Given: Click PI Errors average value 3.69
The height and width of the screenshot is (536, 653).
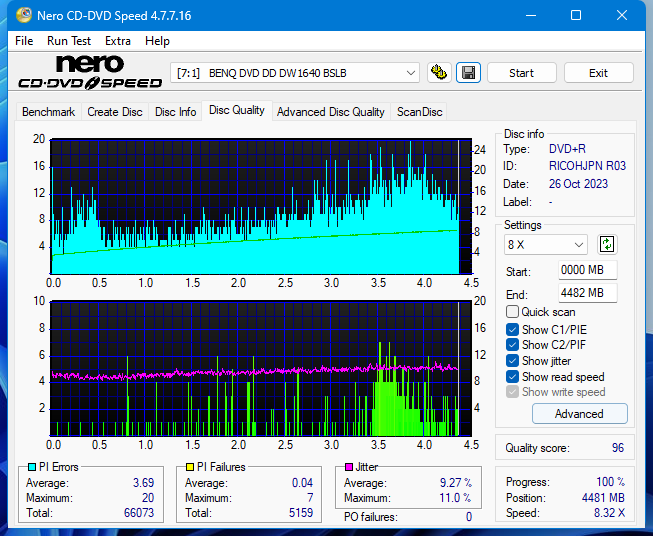Looking at the screenshot, I should pos(143,483).
